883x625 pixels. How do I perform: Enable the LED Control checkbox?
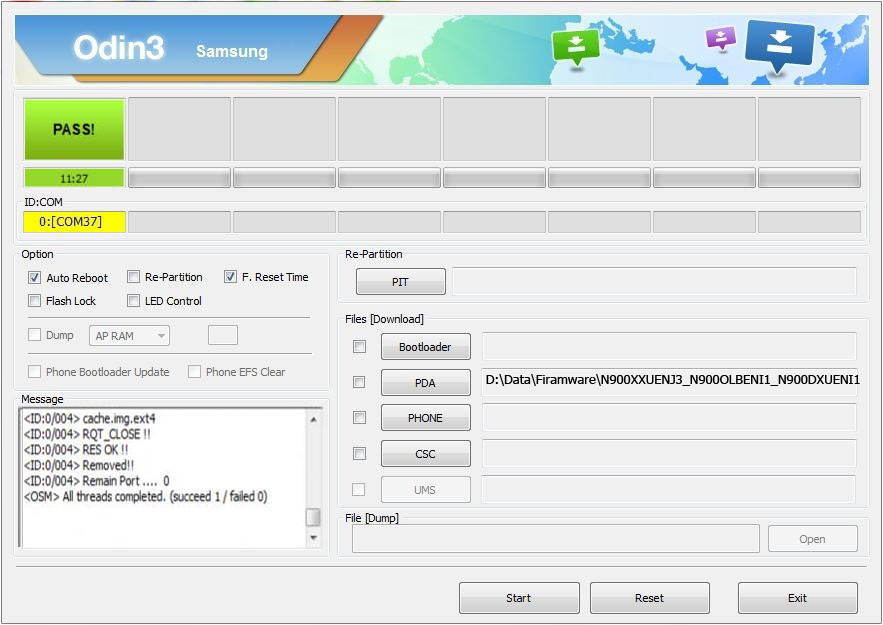point(133,301)
